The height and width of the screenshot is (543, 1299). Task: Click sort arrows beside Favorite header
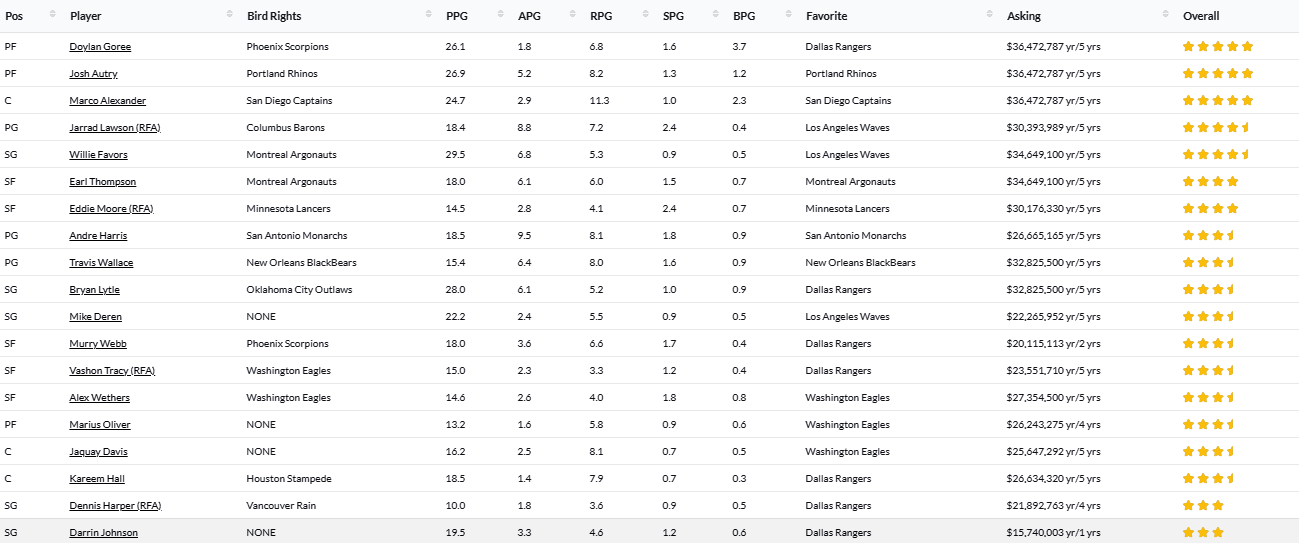[990, 16]
